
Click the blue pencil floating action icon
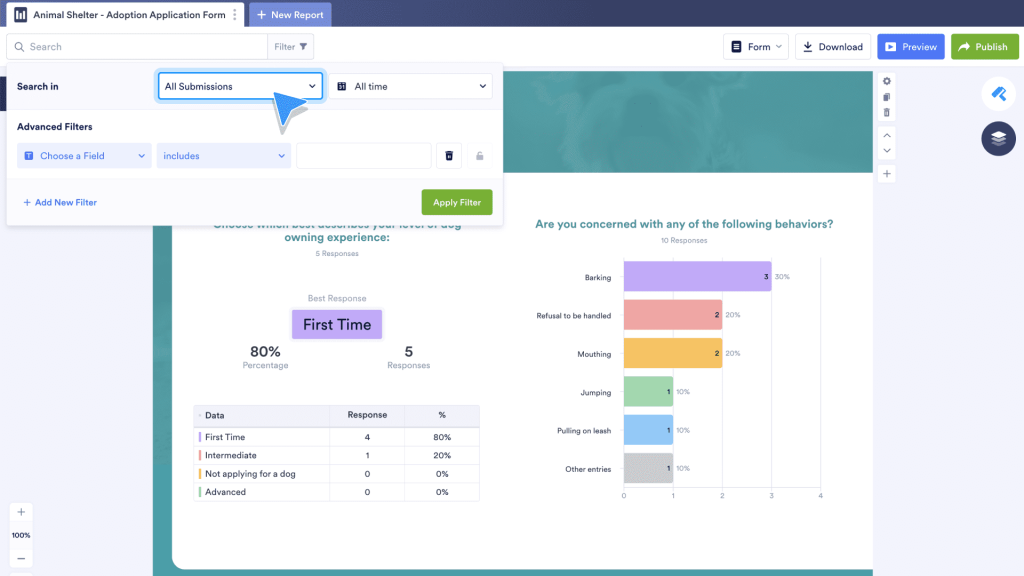click(x=998, y=93)
